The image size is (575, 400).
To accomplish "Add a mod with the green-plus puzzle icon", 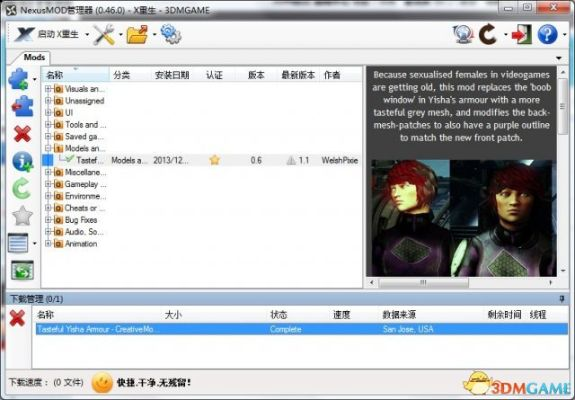I will 19,79.
